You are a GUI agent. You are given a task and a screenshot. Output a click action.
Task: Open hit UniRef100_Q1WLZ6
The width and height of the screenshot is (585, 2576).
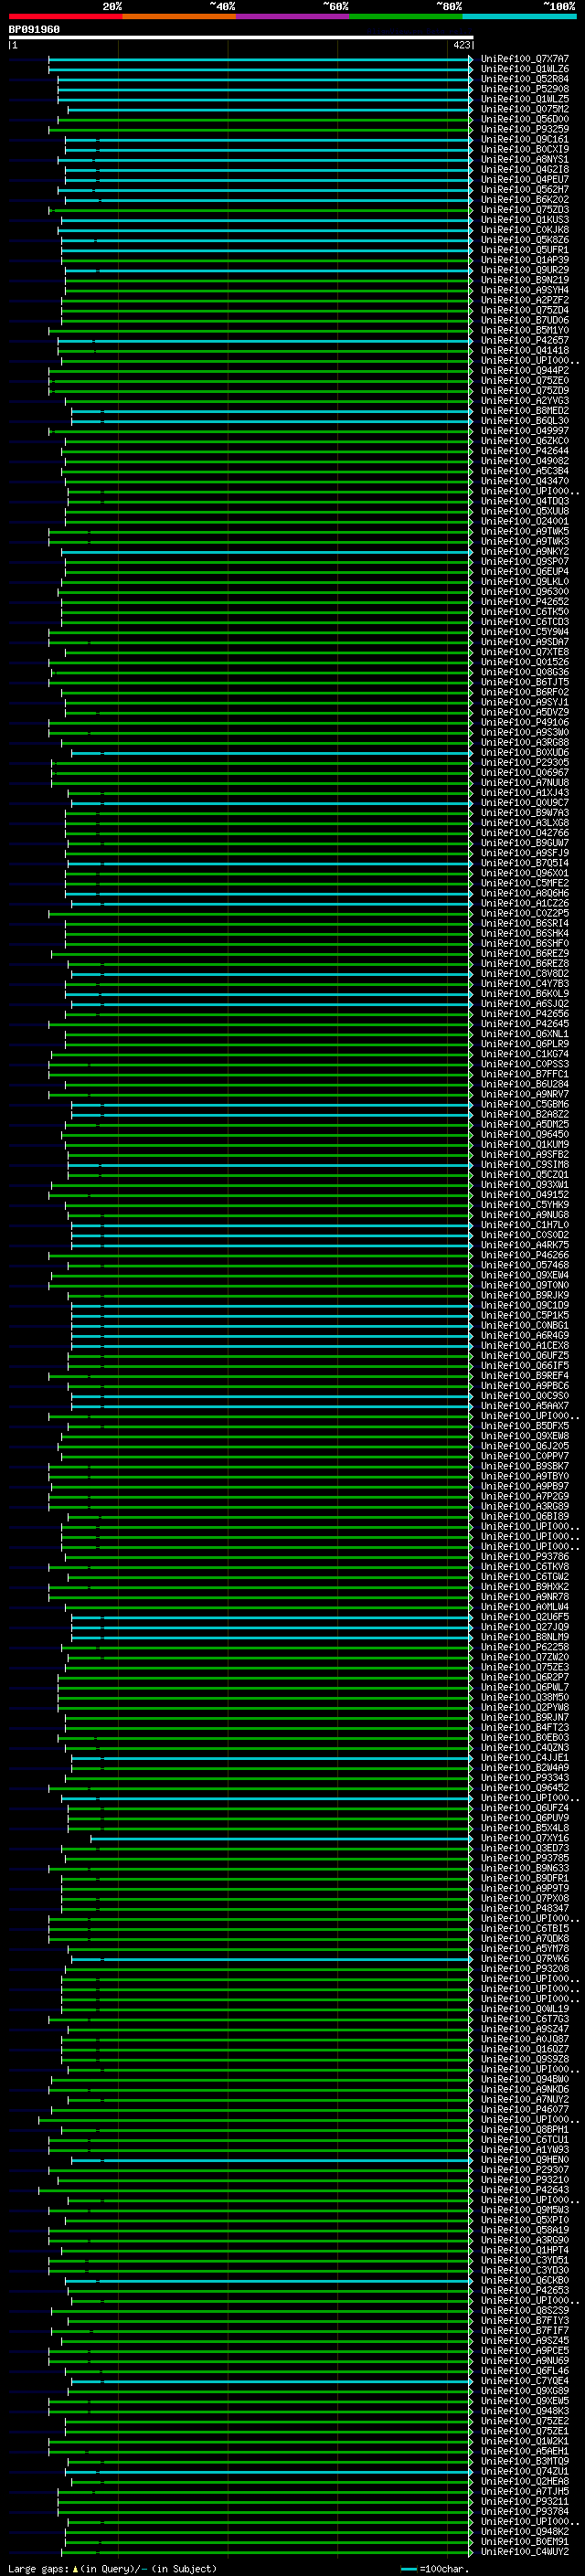[x=525, y=69]
